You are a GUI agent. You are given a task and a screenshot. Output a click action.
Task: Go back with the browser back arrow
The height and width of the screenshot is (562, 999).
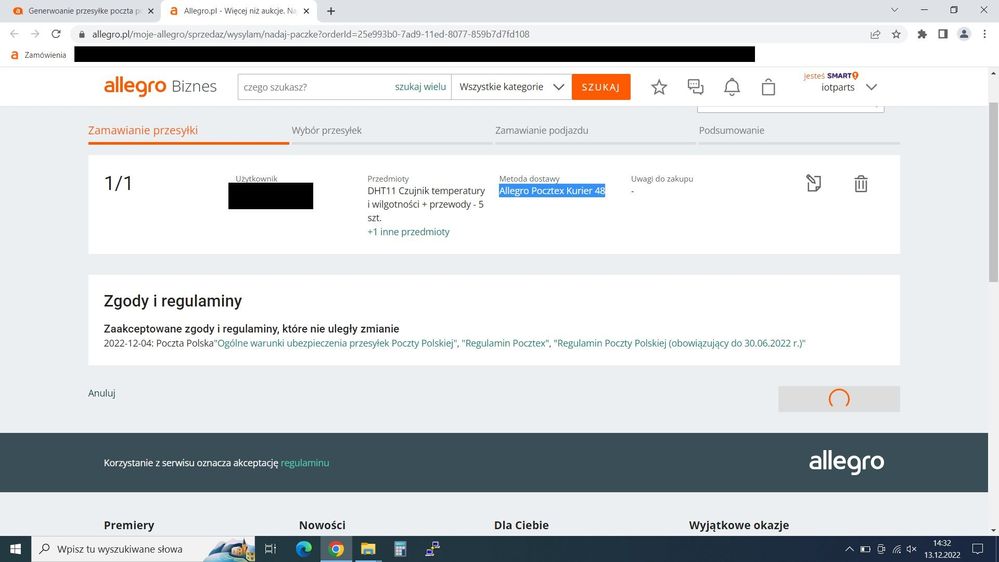point(15,34)
